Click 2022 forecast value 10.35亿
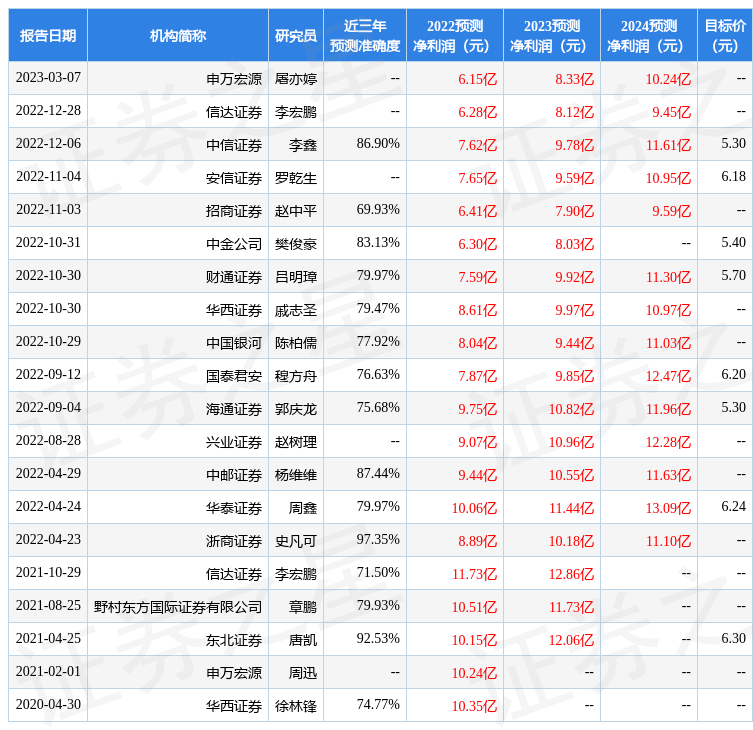Screen dimensions: 753x730 pyautogui.click(x=474, y=706)
